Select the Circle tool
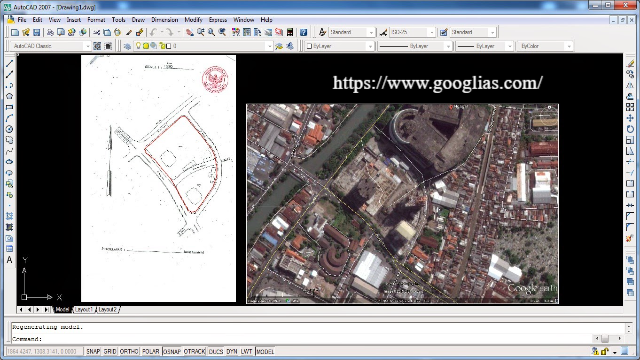Image resolution: width=640 pixels, height=360 pixels. pyautogui.click(x=9, y=129)
